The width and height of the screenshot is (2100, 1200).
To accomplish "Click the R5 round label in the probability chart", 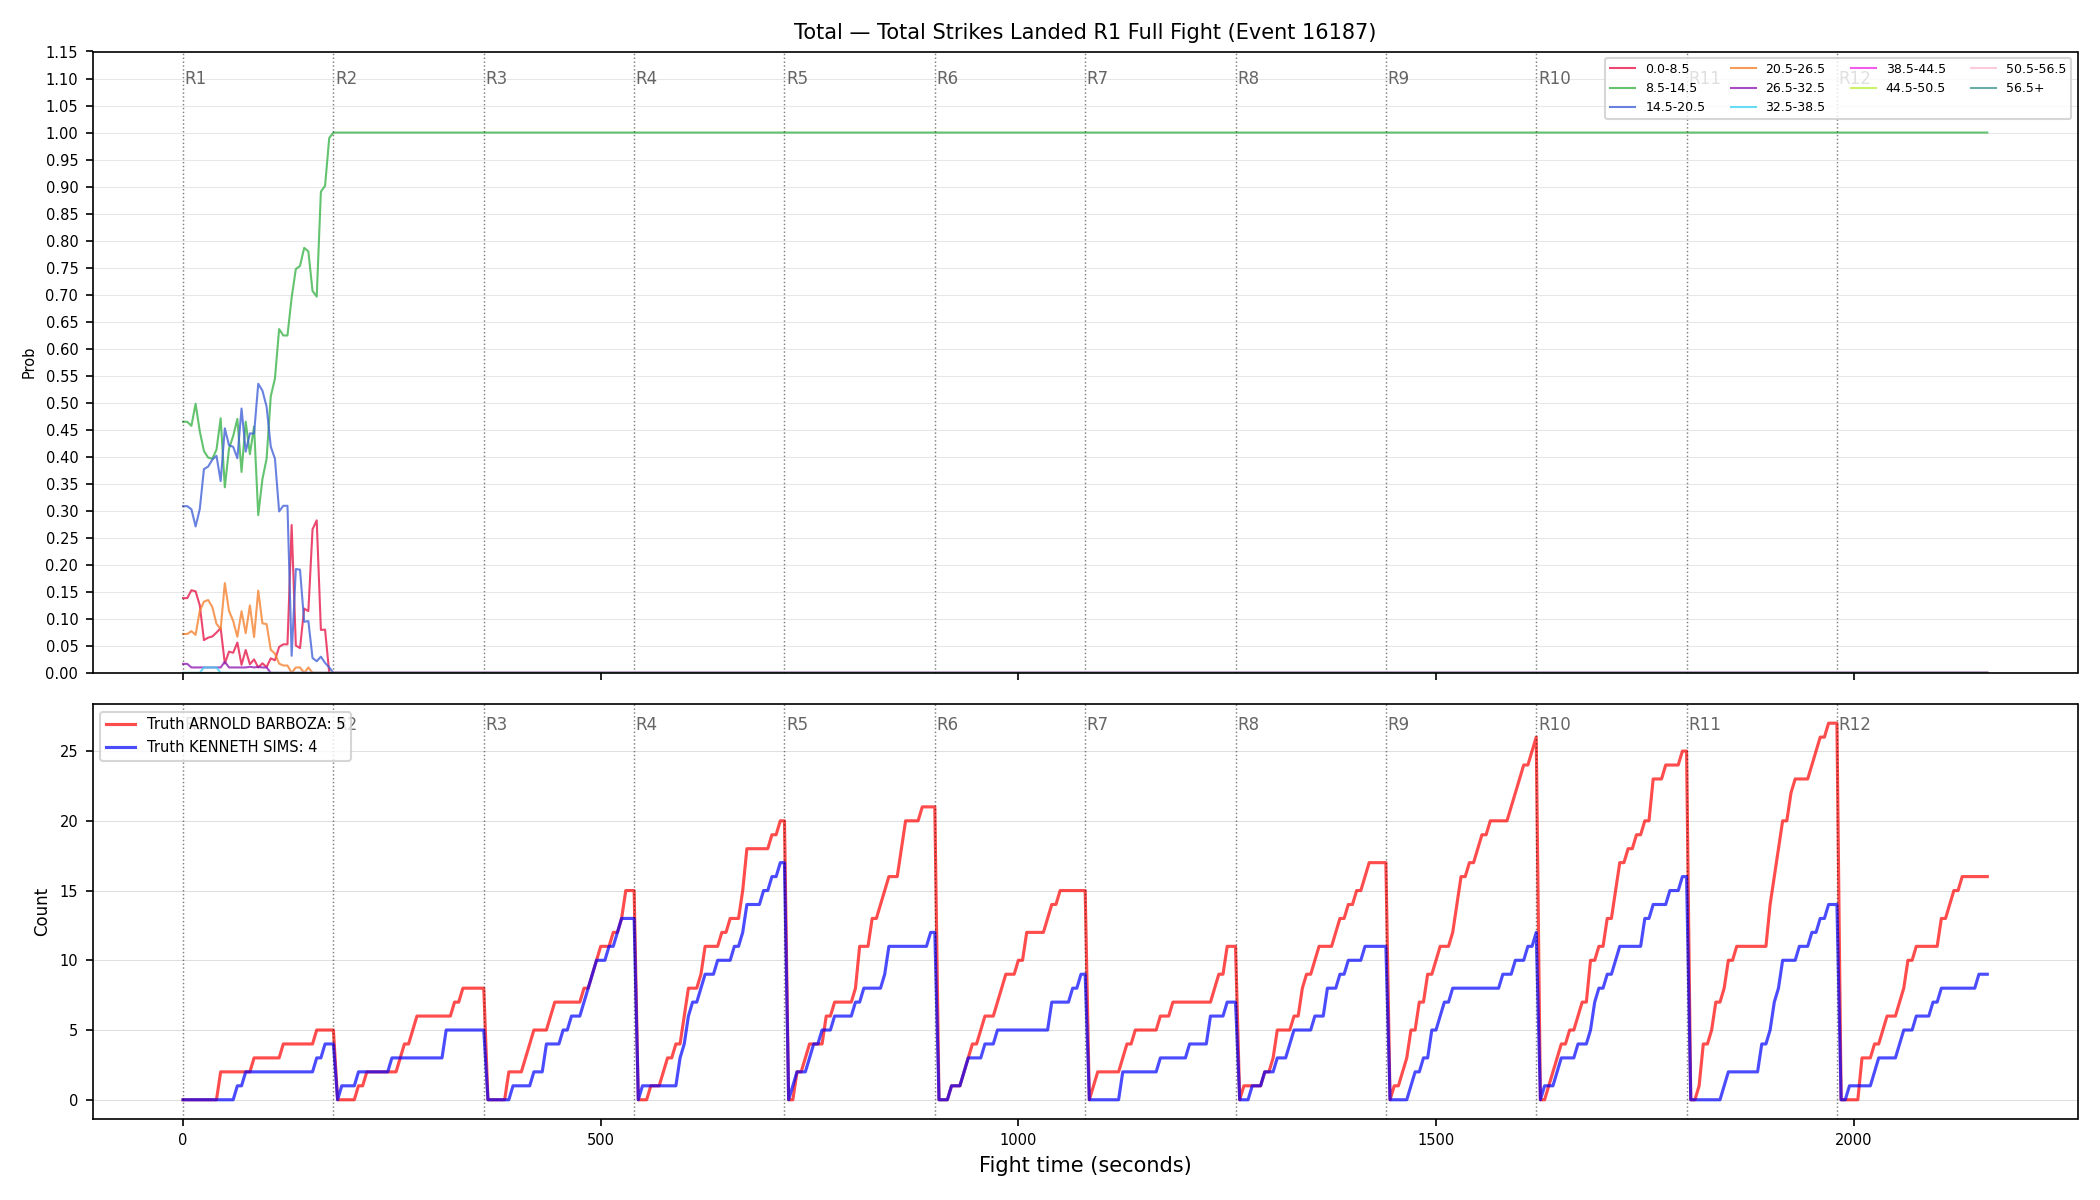I will click(x=797, y=78).
